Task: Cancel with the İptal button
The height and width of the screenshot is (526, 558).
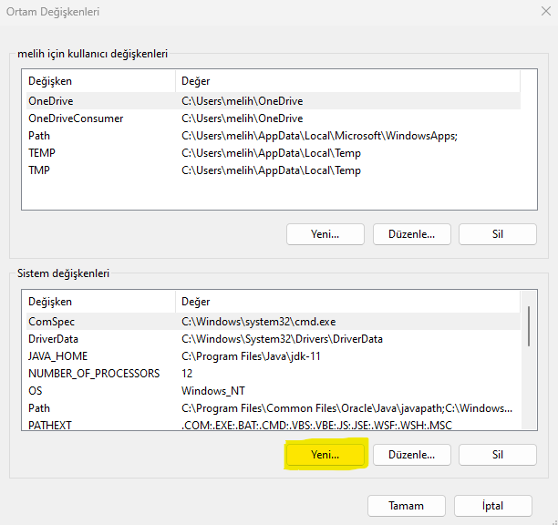Action: [x=493, y=506]
